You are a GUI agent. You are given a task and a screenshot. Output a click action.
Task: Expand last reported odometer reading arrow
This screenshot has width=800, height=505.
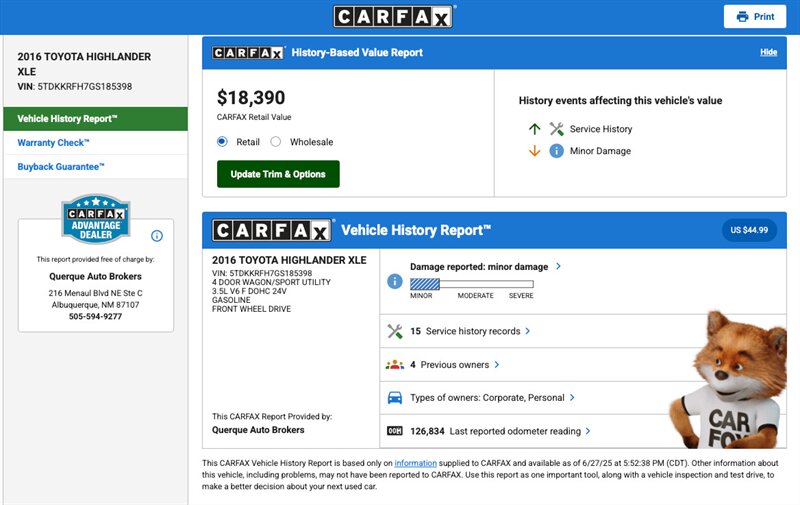(x=588, y=431)
